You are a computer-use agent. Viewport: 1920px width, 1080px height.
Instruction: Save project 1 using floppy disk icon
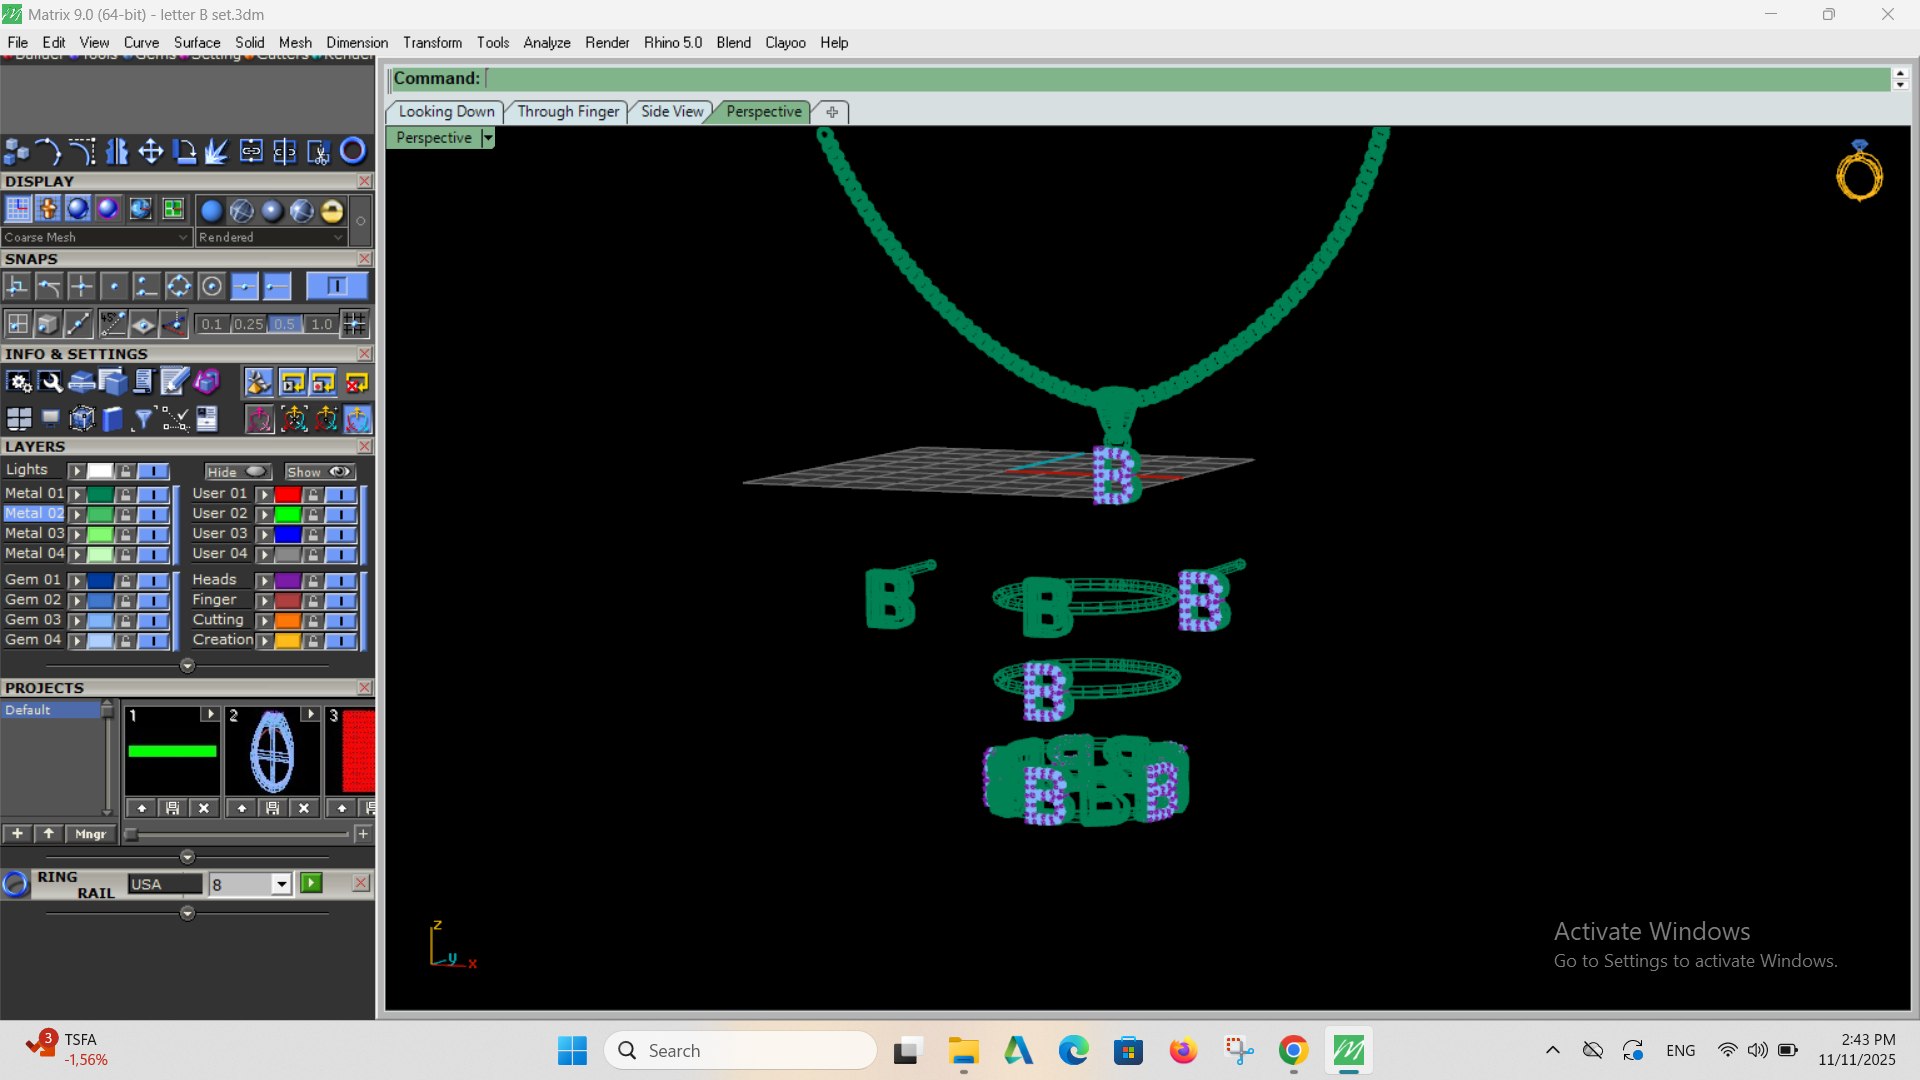[172, 808]
